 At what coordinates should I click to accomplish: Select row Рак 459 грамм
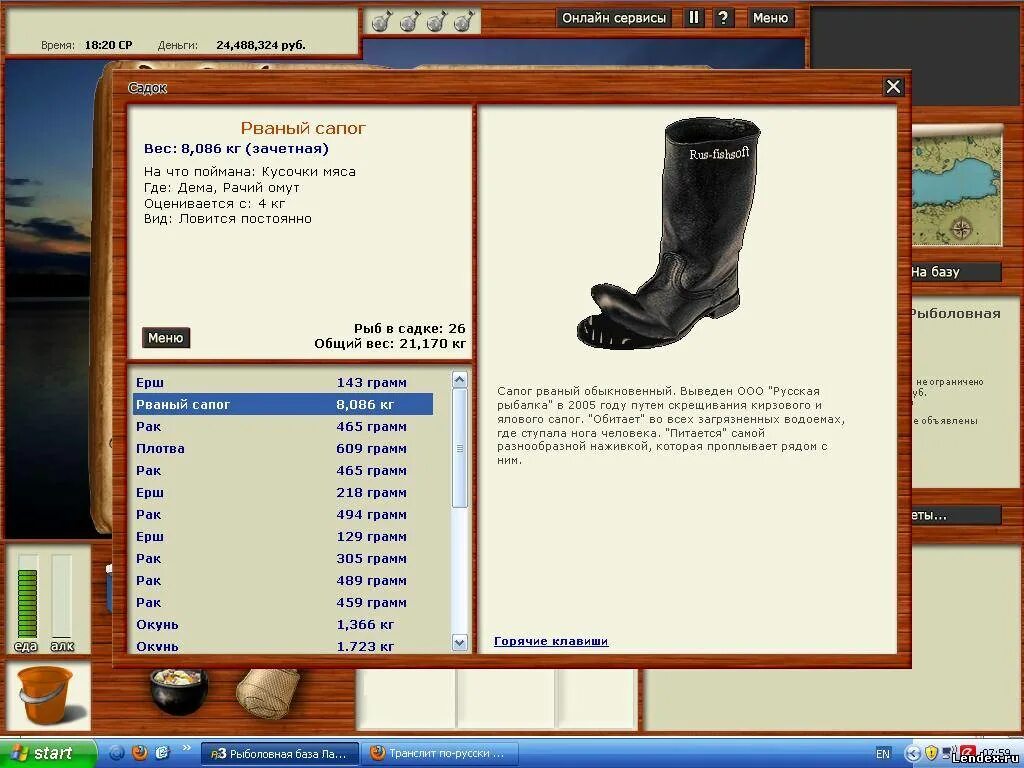(x=283, y=603)
